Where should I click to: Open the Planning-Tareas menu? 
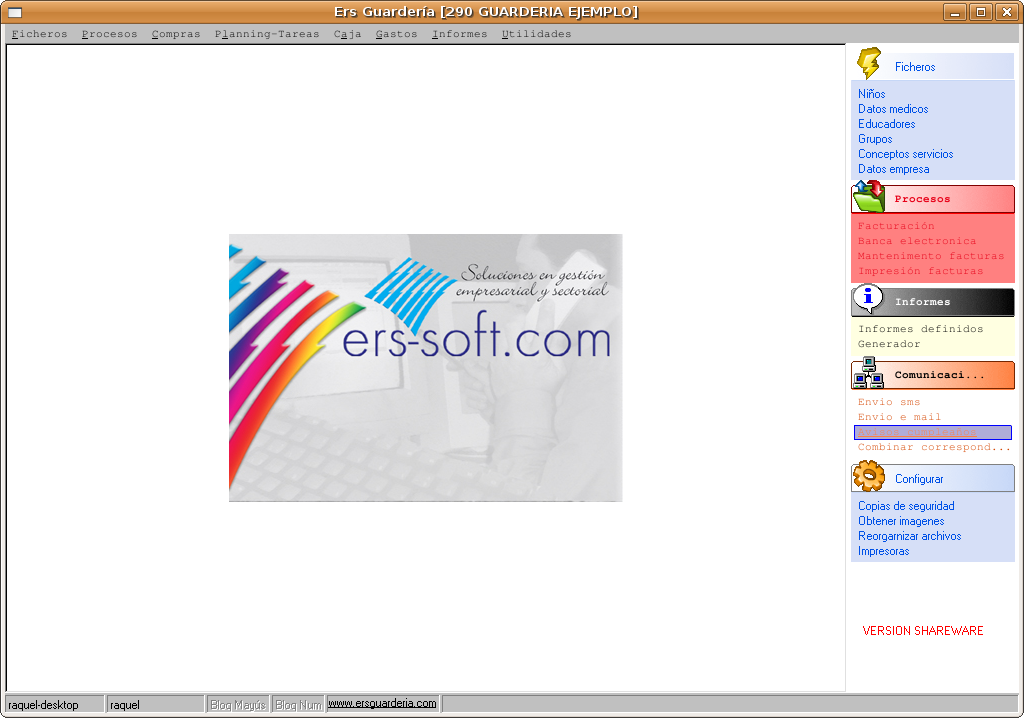coord(266,34)
